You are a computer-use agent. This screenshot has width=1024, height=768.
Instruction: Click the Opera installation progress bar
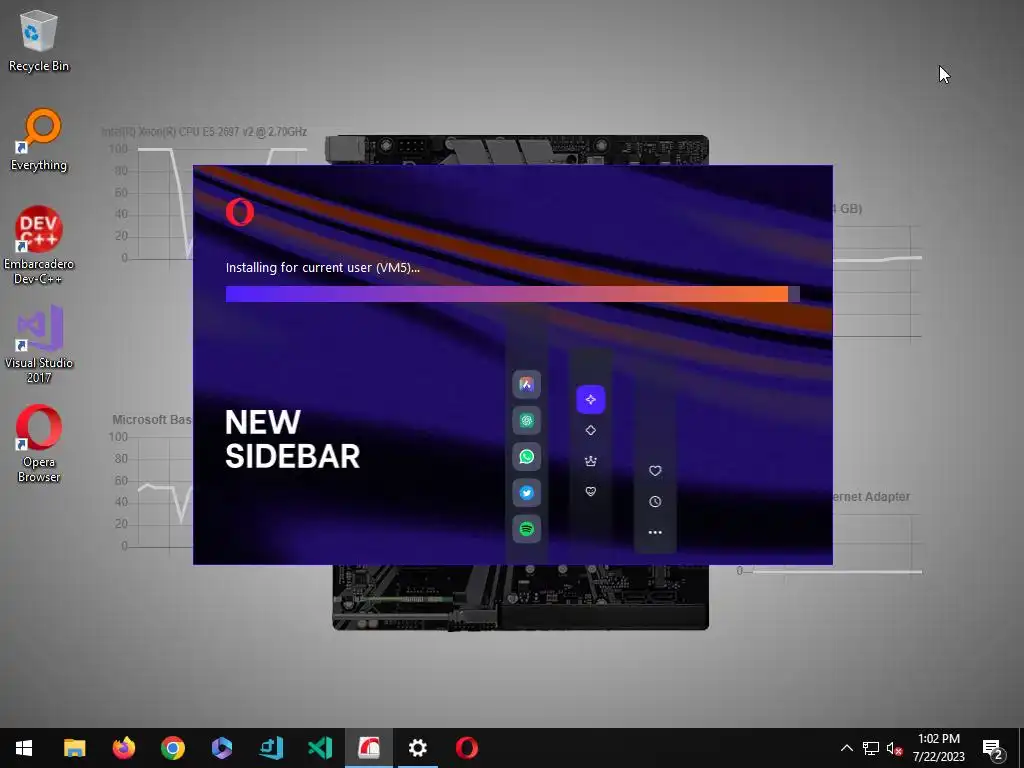[x=513, y=295]
